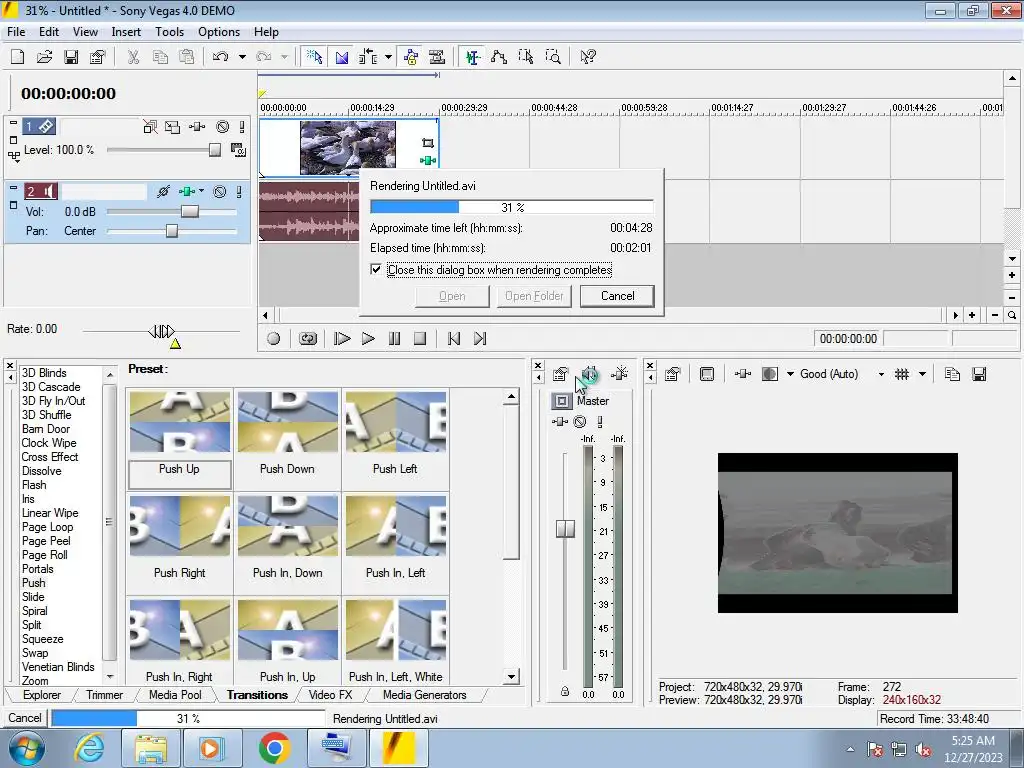1024x768 pixels.
Task: Uncheck Close this dialog box when rendering completes
Action: tap(376, 269)
